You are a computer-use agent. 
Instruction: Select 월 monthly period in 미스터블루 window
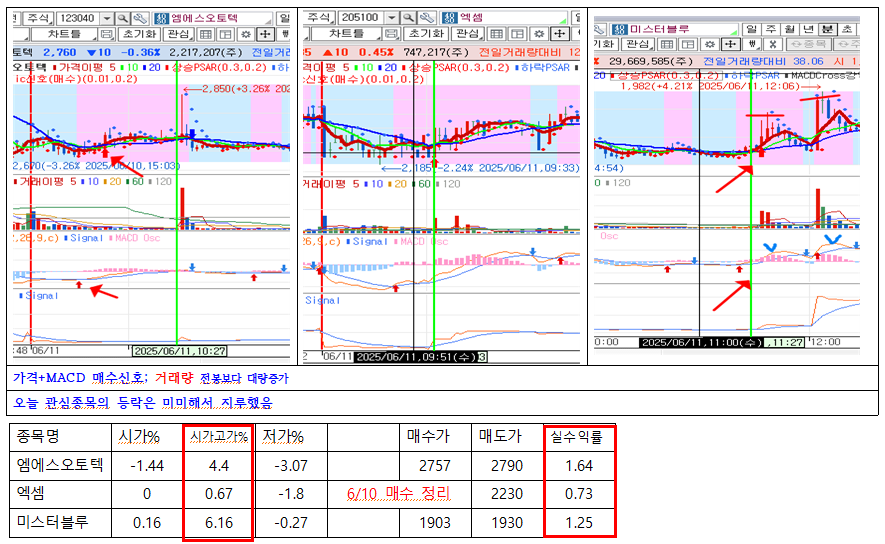click(x=790, y=29)
